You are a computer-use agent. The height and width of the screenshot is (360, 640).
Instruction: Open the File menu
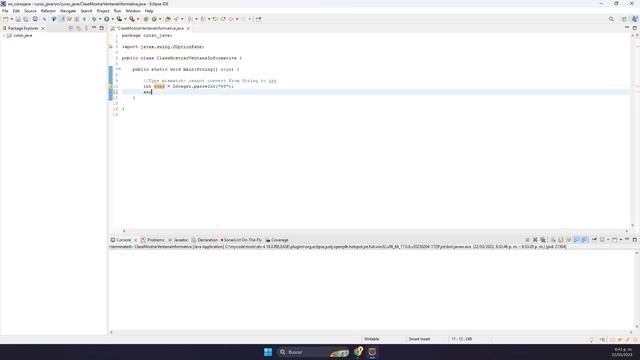(x=5, y=11)
